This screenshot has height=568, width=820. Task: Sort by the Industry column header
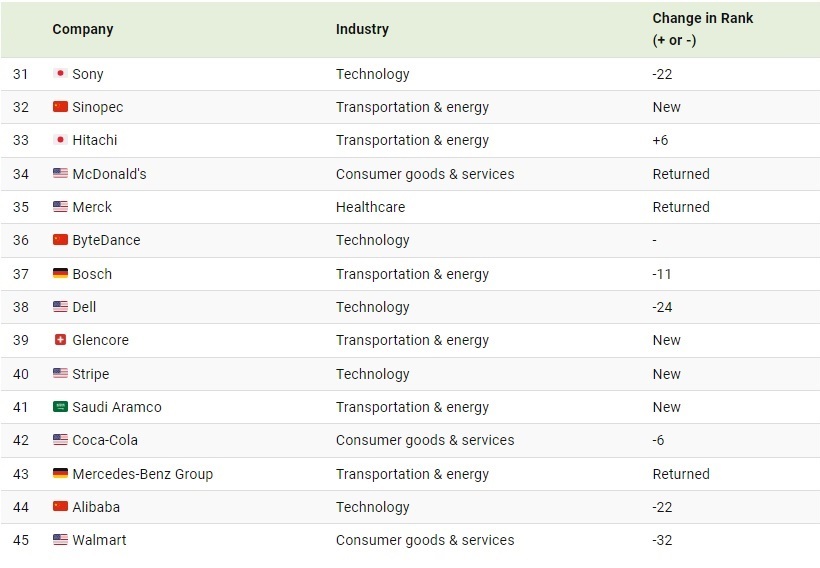362,29
